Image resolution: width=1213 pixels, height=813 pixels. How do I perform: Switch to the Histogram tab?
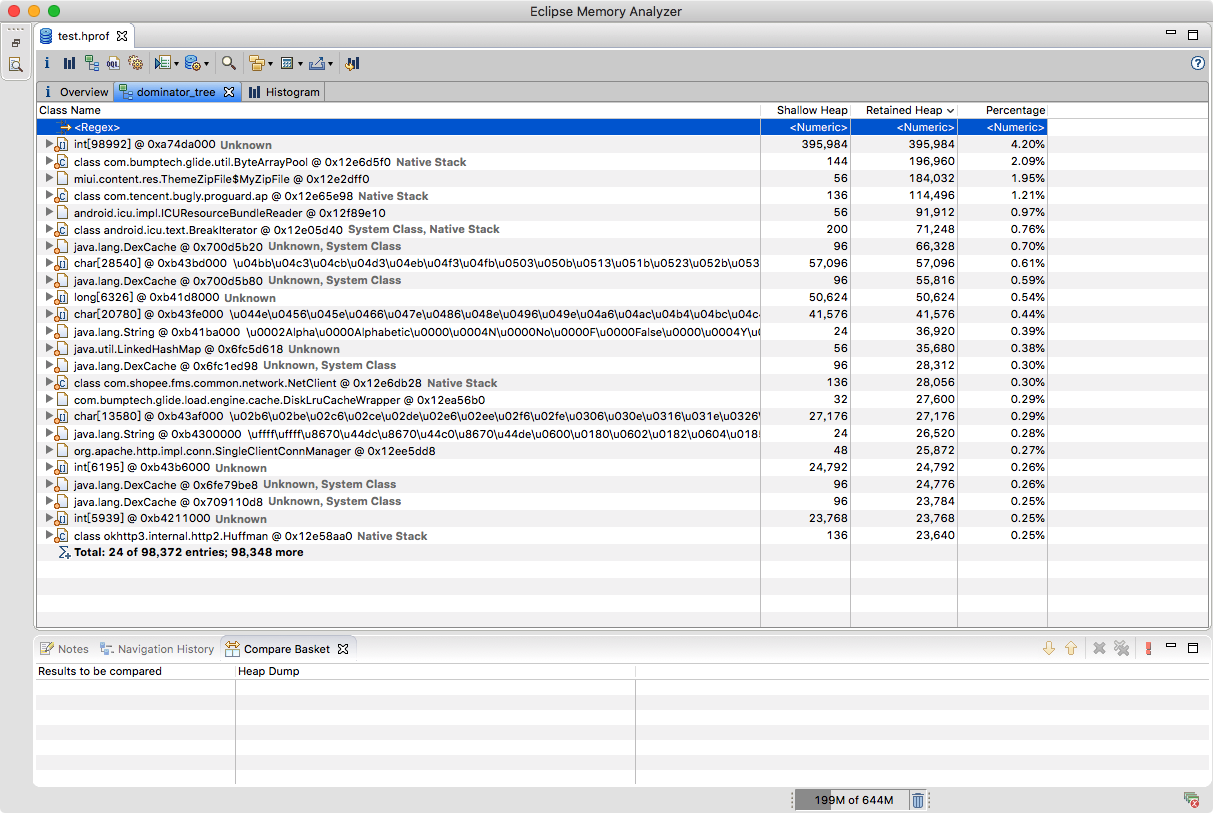[284, 92]
